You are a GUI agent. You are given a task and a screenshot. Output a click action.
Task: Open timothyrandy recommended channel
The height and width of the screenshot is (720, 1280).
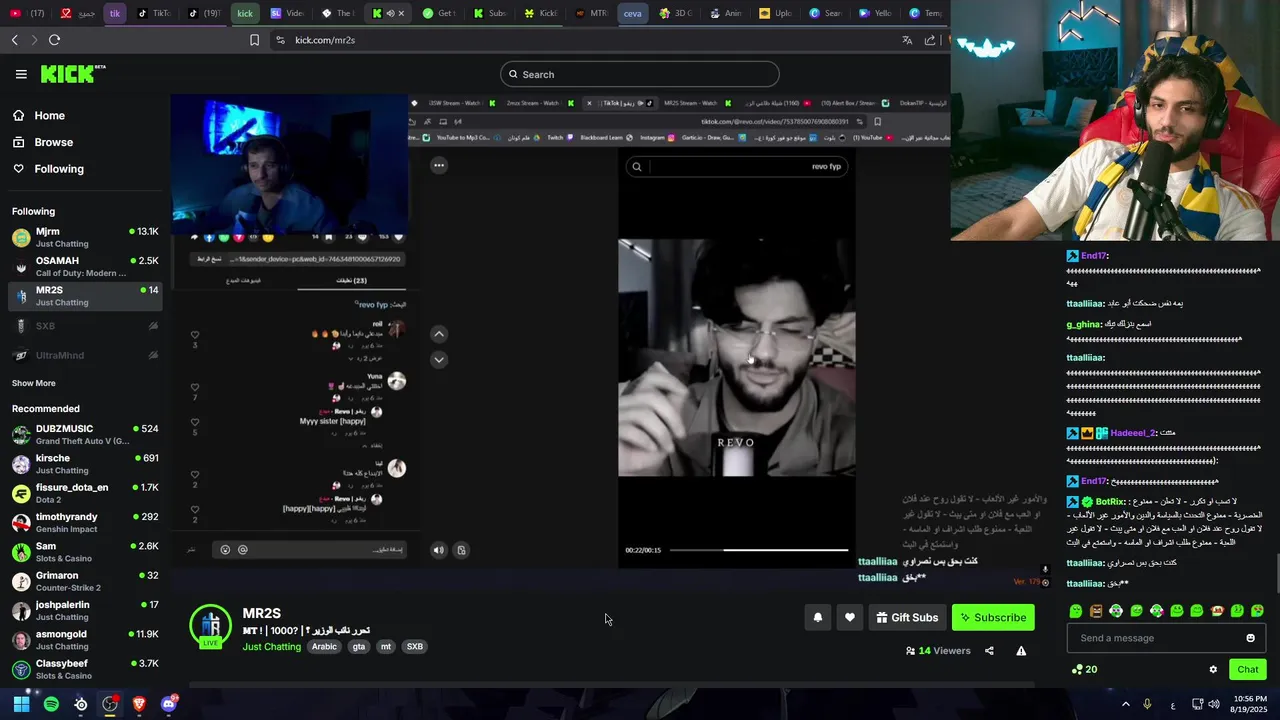coord(85,522)
